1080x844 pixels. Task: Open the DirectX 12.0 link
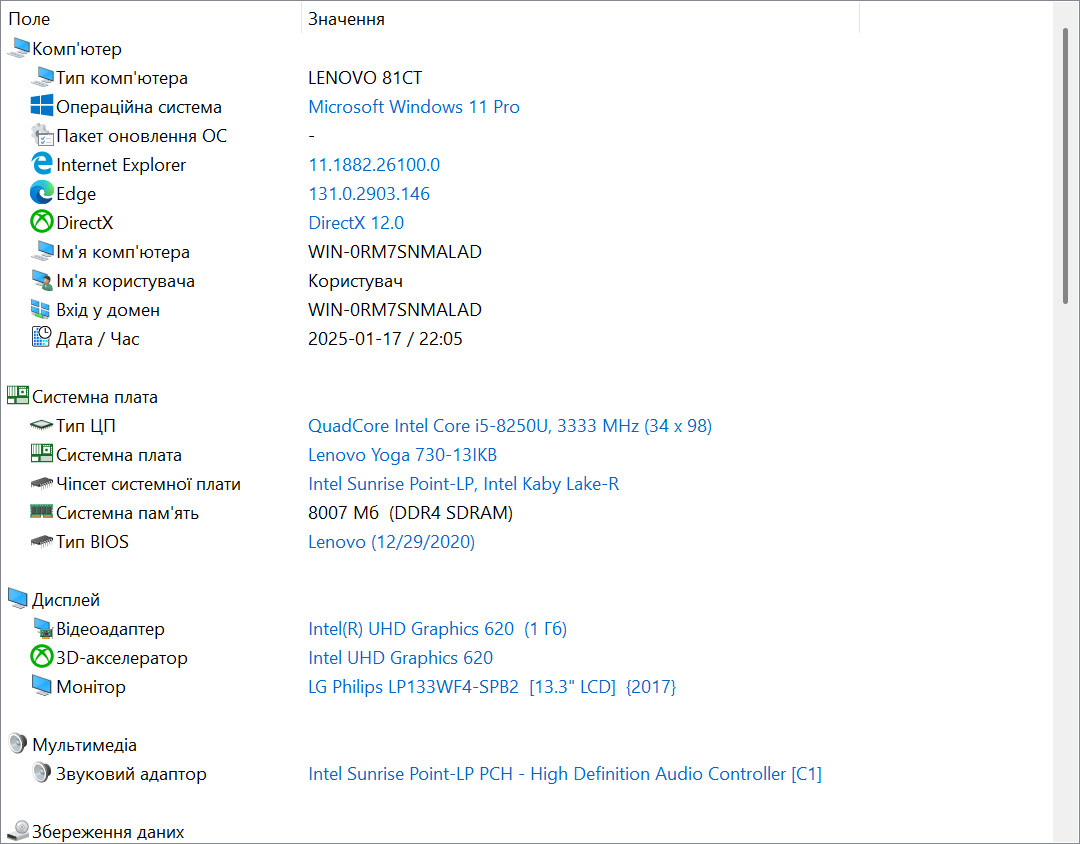tap(356, 223)
